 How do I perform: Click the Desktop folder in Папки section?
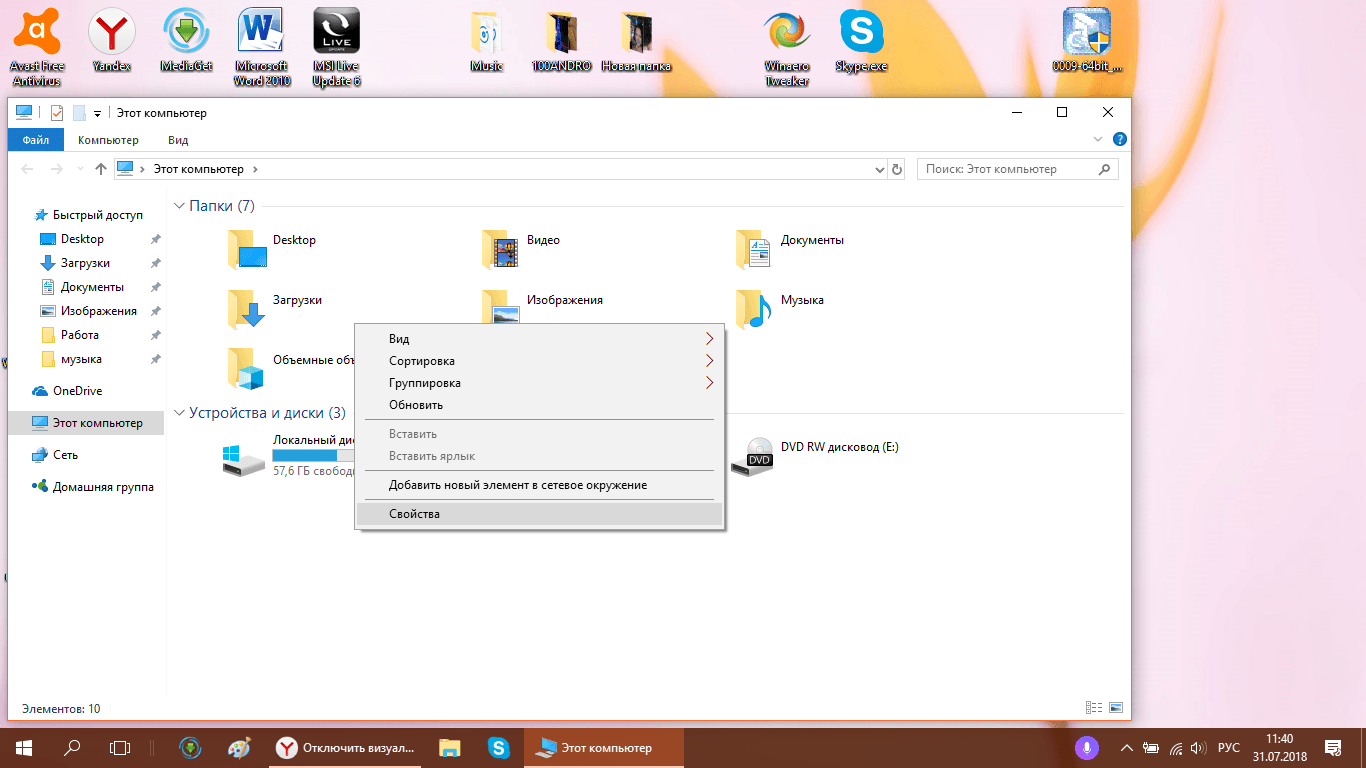pyautogui.click(x=272, y=250)
